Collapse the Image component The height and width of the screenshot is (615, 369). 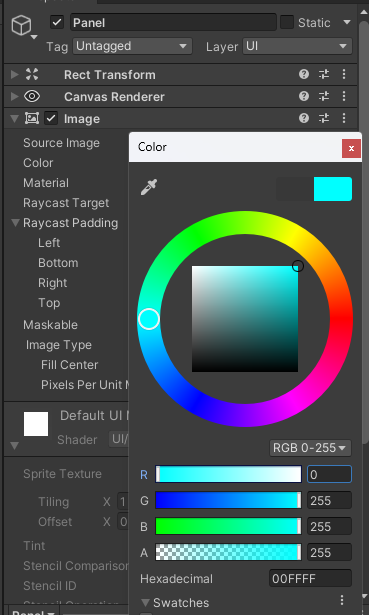coord(15,118)
